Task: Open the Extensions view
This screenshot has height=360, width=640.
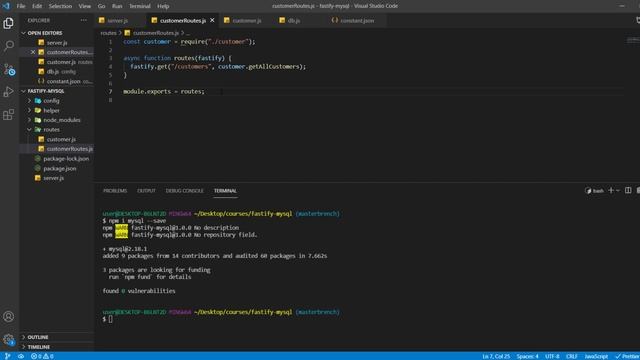Action: pos(9,115)
